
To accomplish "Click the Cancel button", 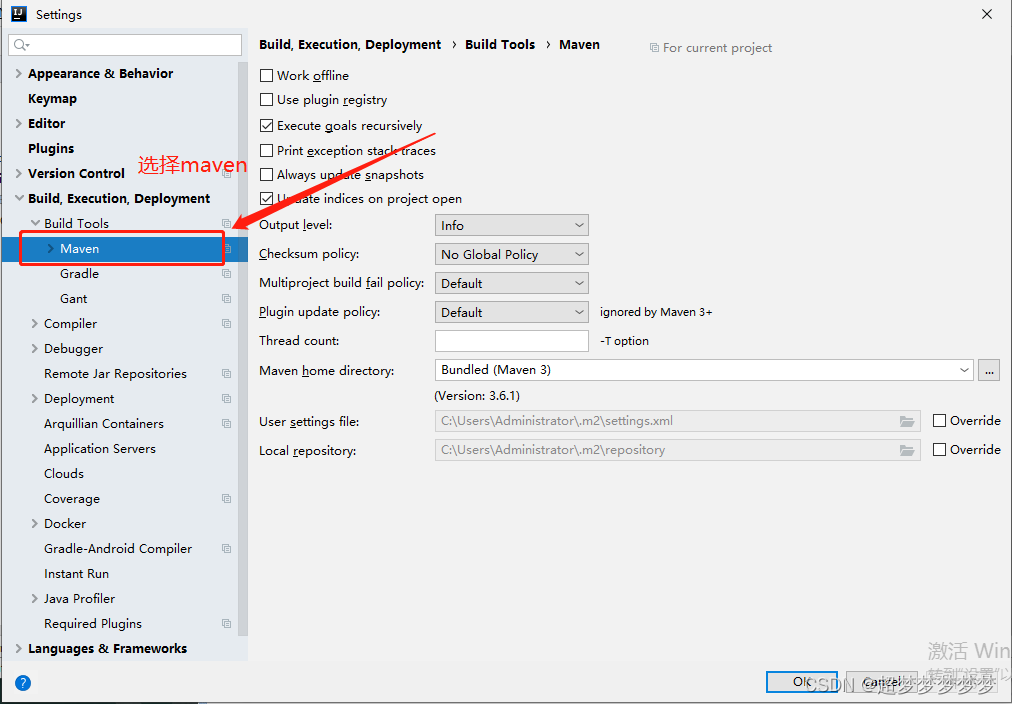I will click(882, 681).
